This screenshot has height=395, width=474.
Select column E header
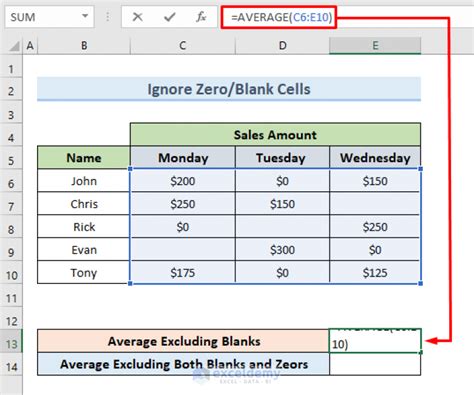(x=375, y=46)
